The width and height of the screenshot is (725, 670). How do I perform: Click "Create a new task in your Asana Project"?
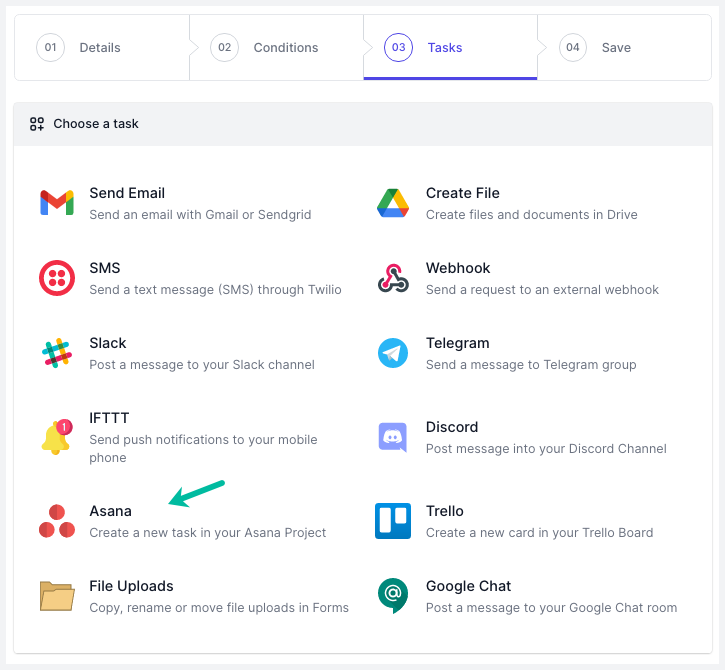coord(207,533)
